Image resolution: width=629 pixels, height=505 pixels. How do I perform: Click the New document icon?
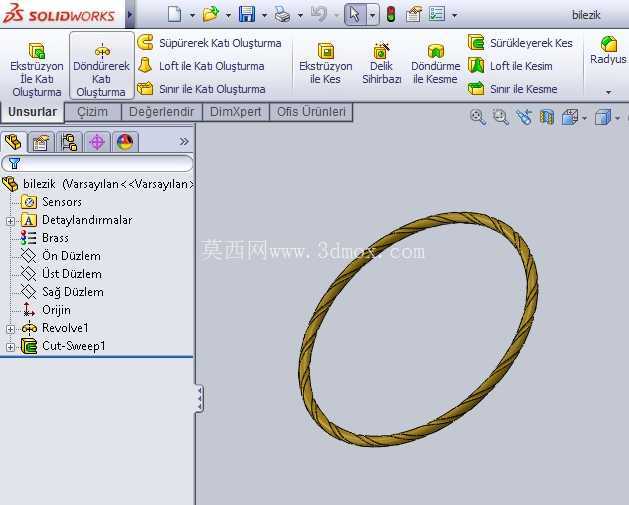pyautogui.click(x=174, y=14)
